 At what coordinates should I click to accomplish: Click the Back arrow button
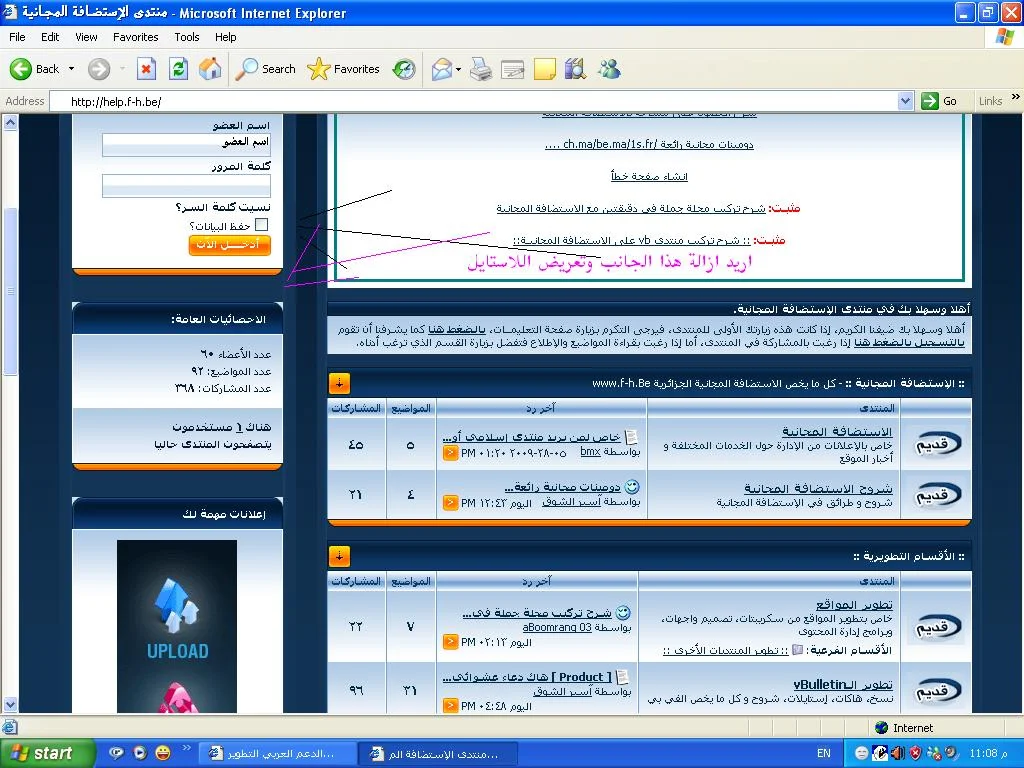(x=21, y=69)
